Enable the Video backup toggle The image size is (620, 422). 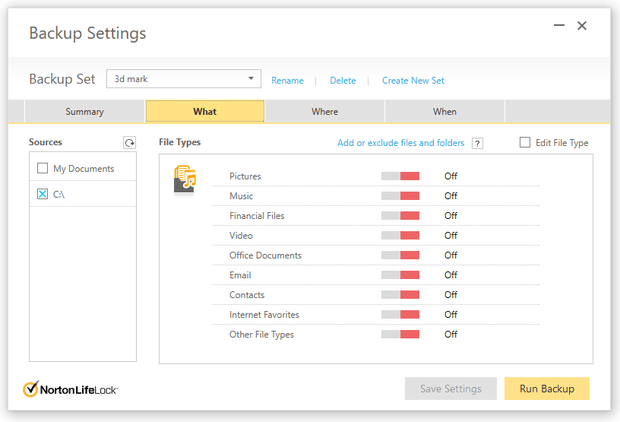[400, 236]
